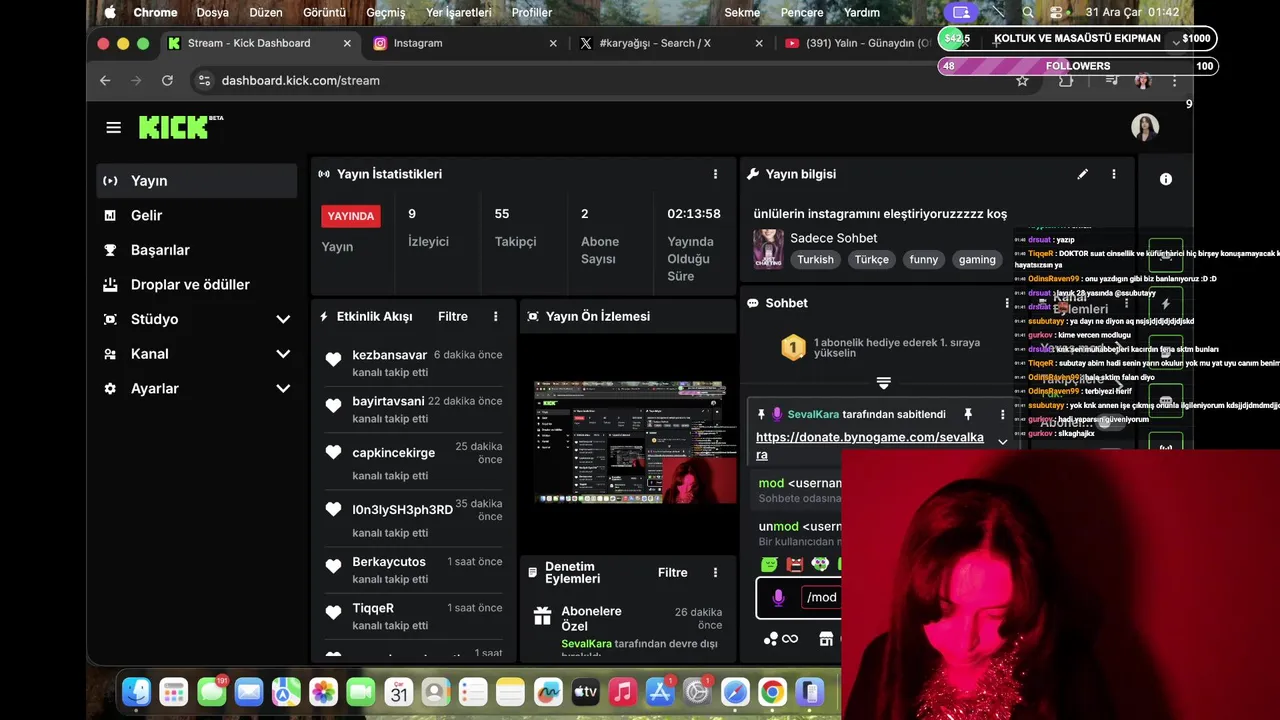Choose the unmod command suggestion
This screenshot has height=720, width=1280.
(x=795, y=533)
